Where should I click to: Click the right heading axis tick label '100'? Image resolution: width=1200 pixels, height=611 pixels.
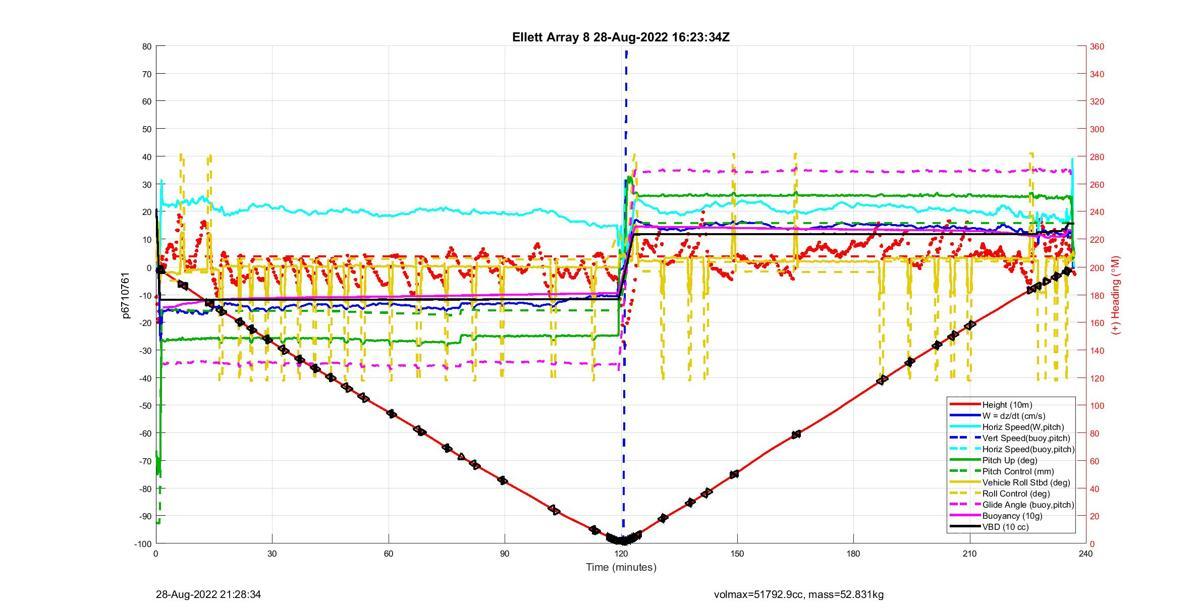(1097, 405)
